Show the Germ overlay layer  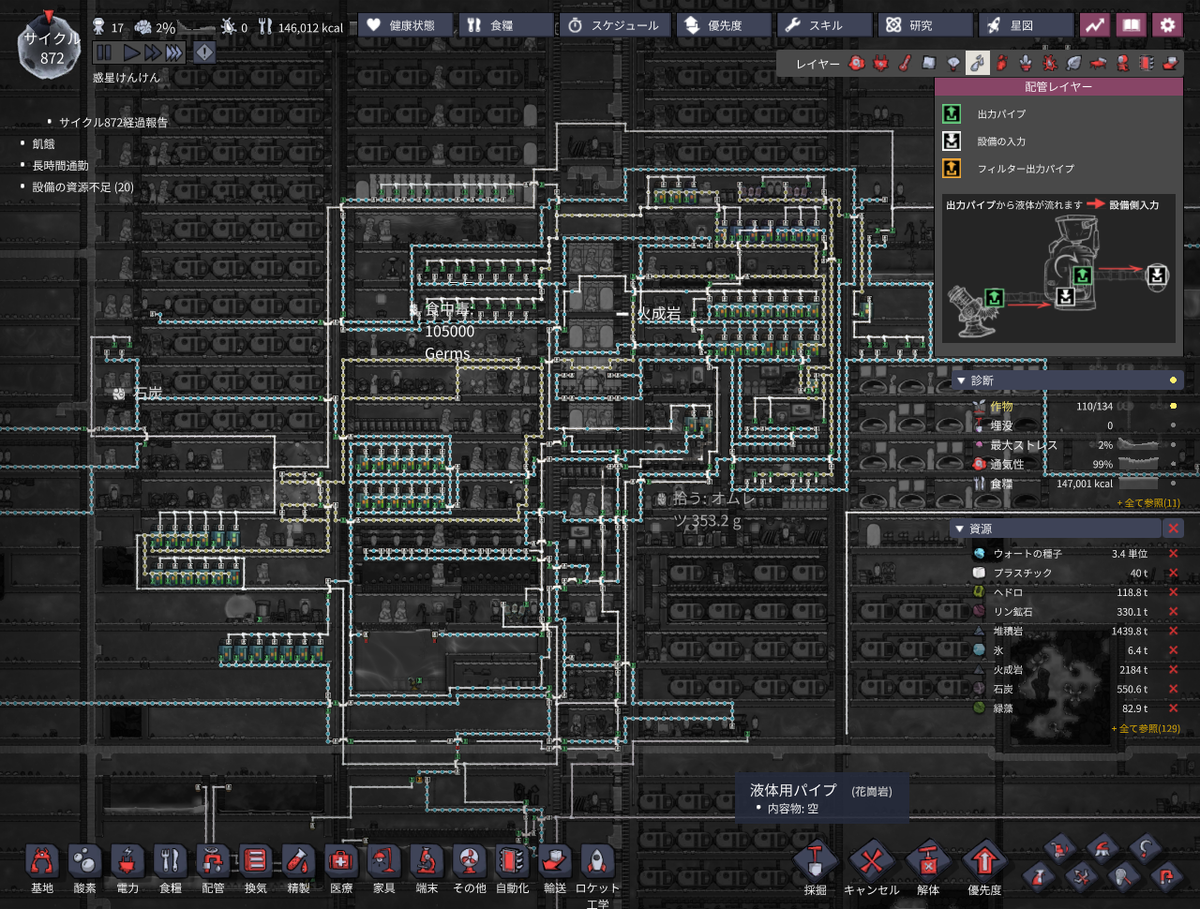(1050, 63)
